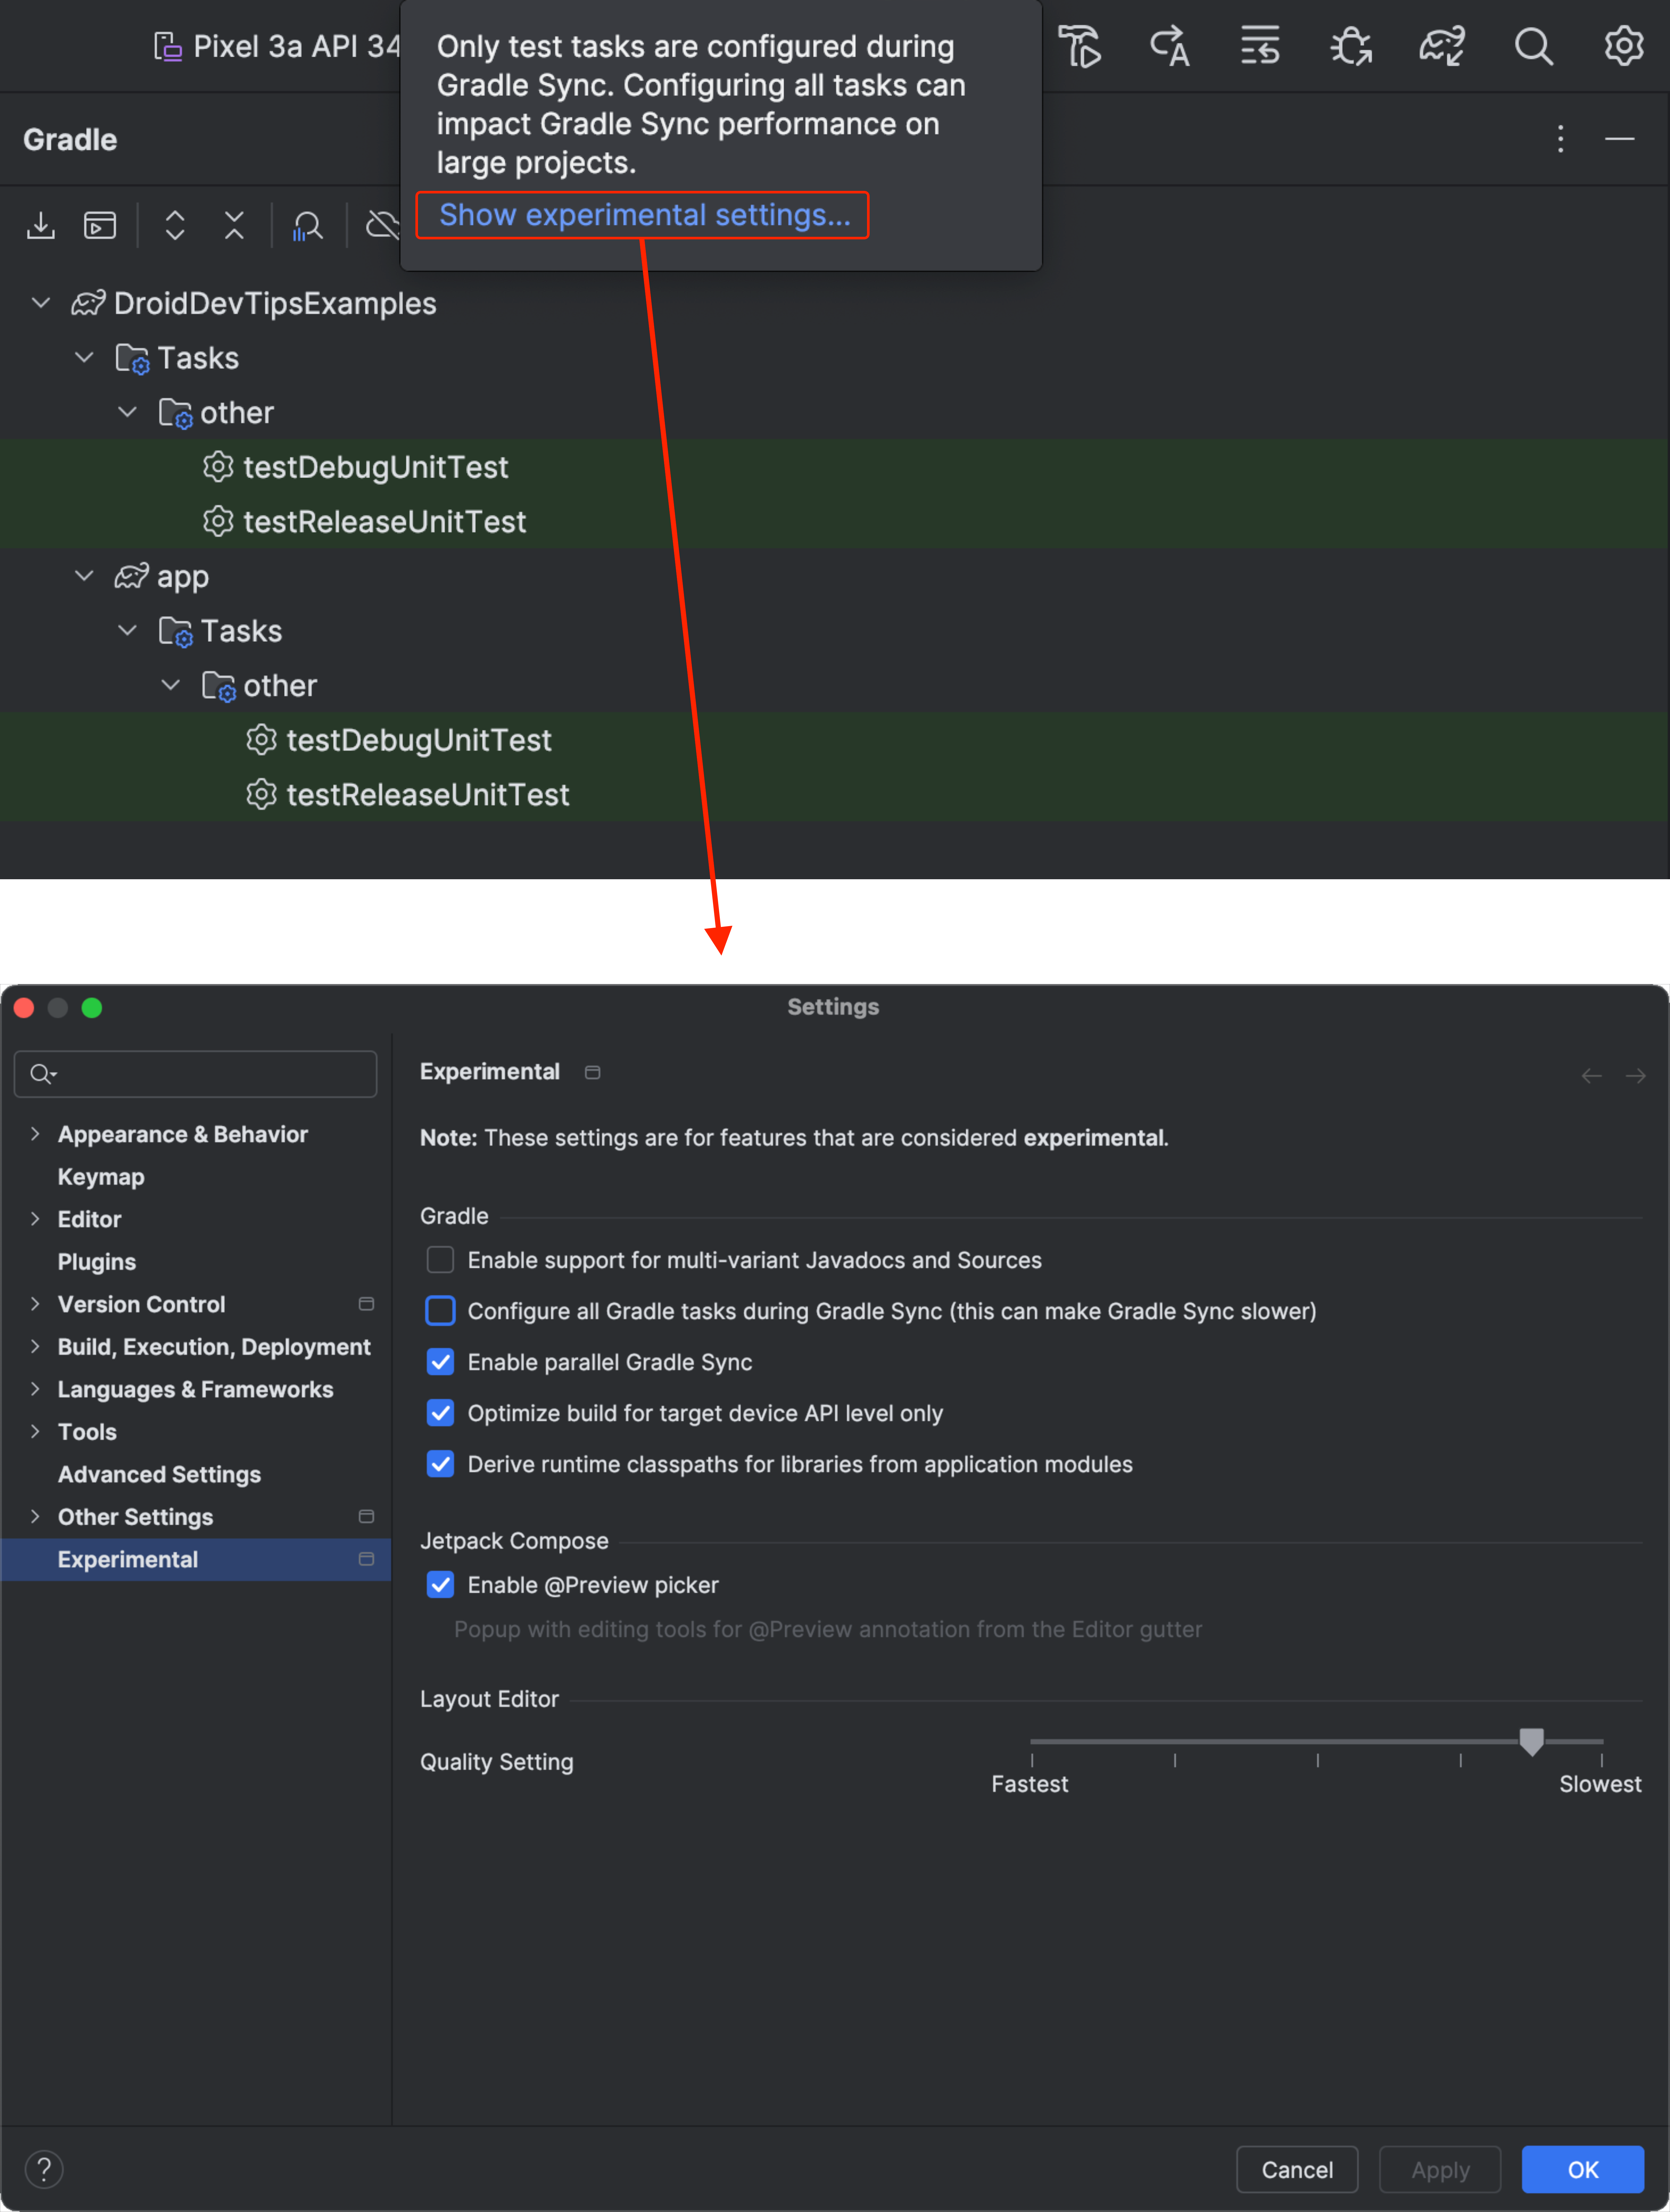Check Configure all Gradle tasks during Gradle Sync
Image resolution: width=1670 pixels, height=2212 pixels.
coord(440,1311)
